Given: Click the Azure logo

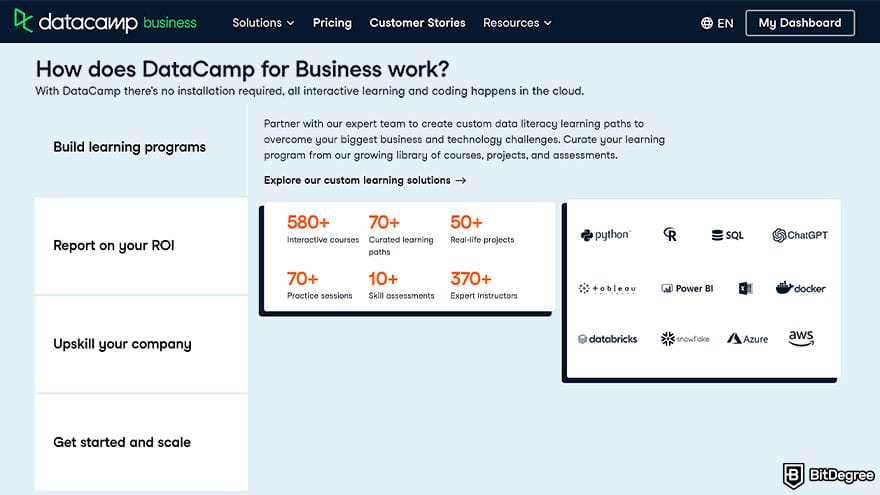Looking at the screenshot, I should (x=748, y=338).
